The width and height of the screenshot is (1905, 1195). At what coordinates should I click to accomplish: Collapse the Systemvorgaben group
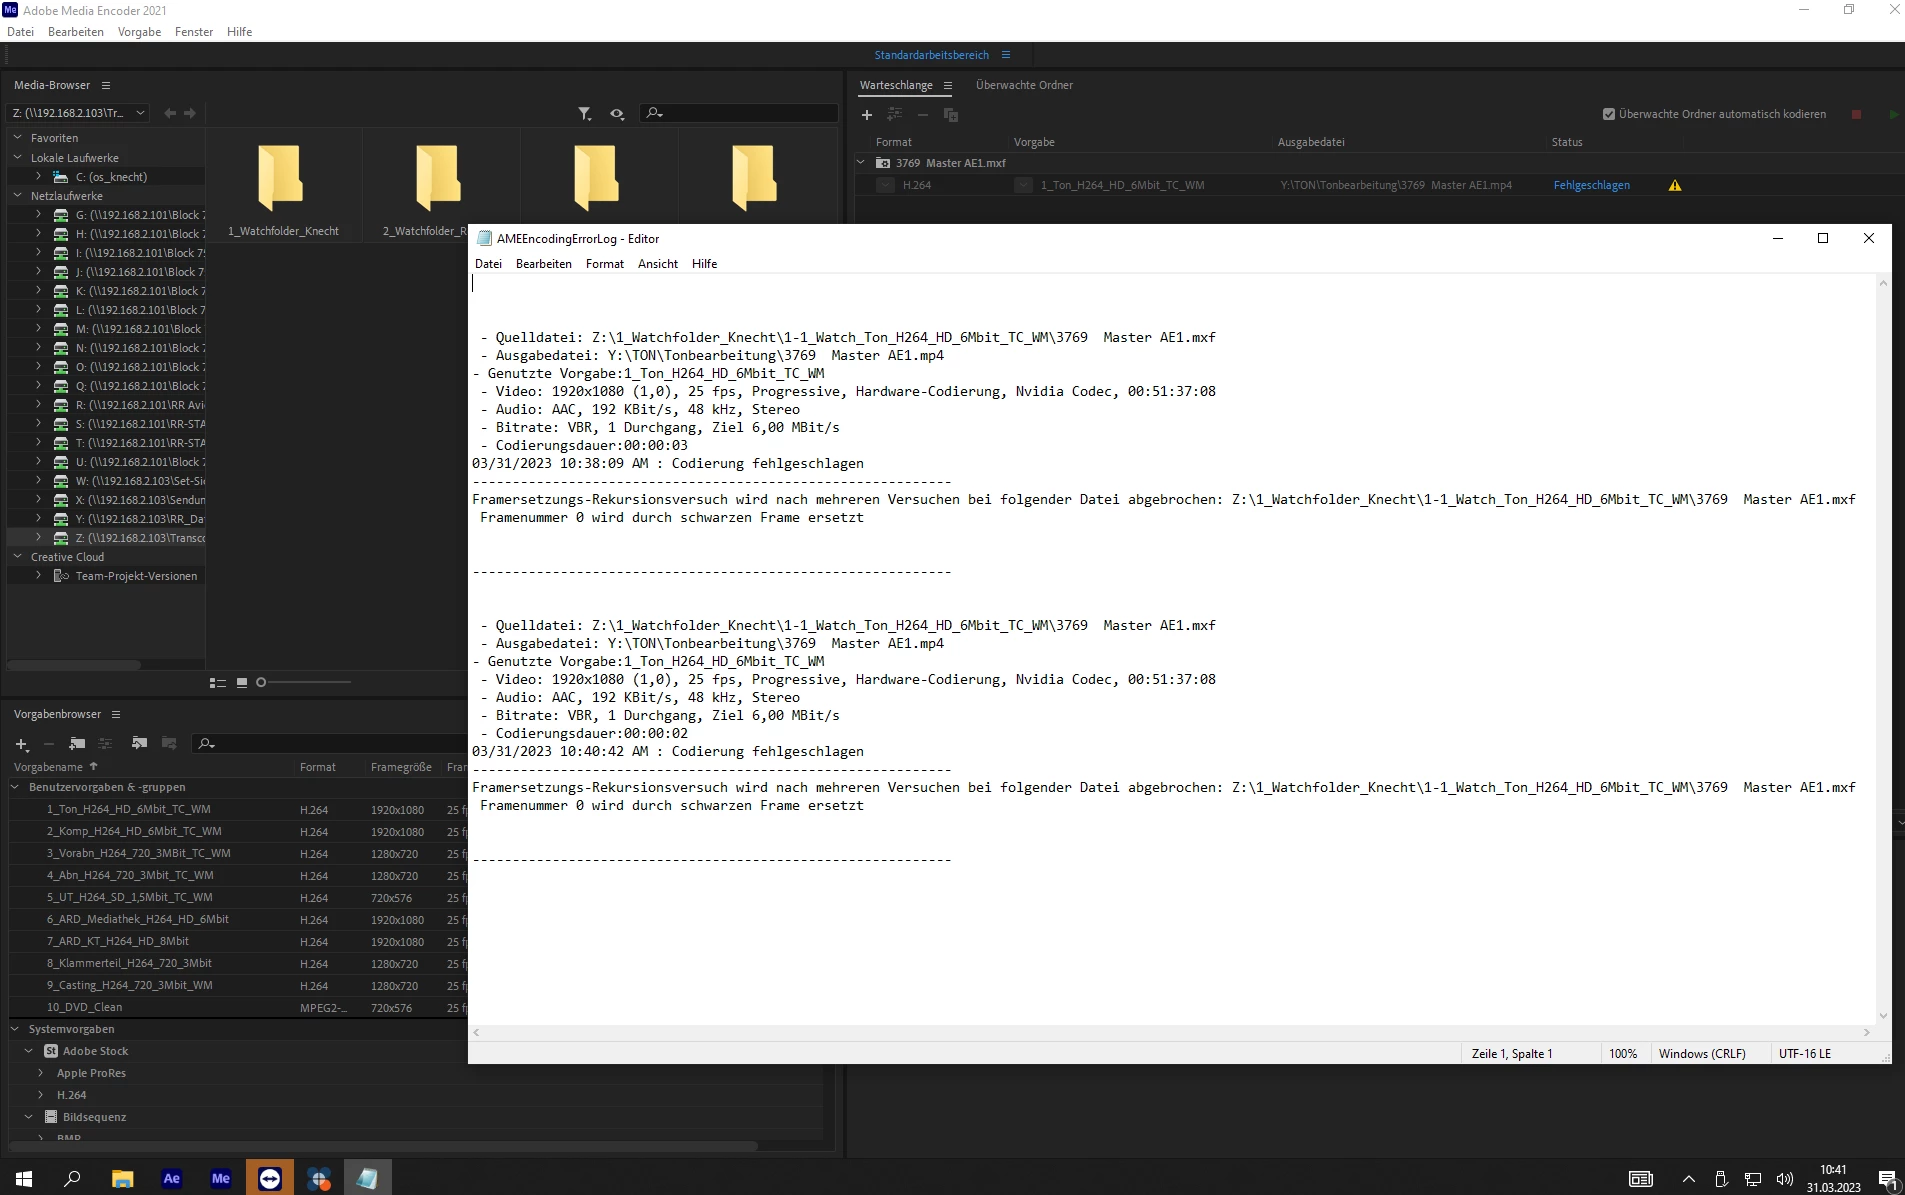click(x=15, y=1029)
